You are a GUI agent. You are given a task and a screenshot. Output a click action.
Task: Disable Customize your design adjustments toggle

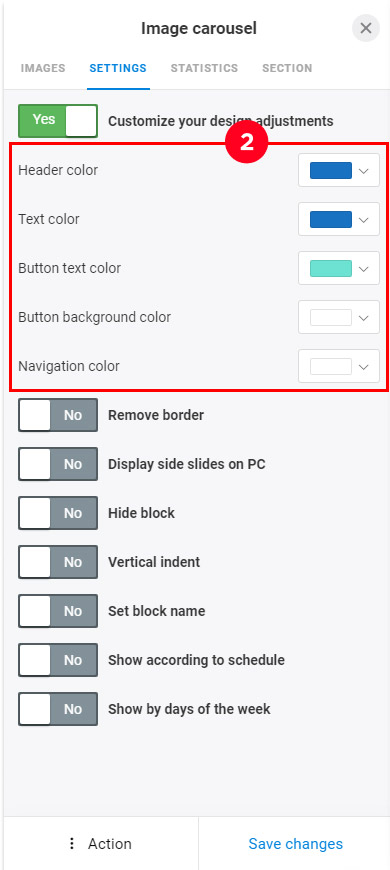tap(58, 120)
